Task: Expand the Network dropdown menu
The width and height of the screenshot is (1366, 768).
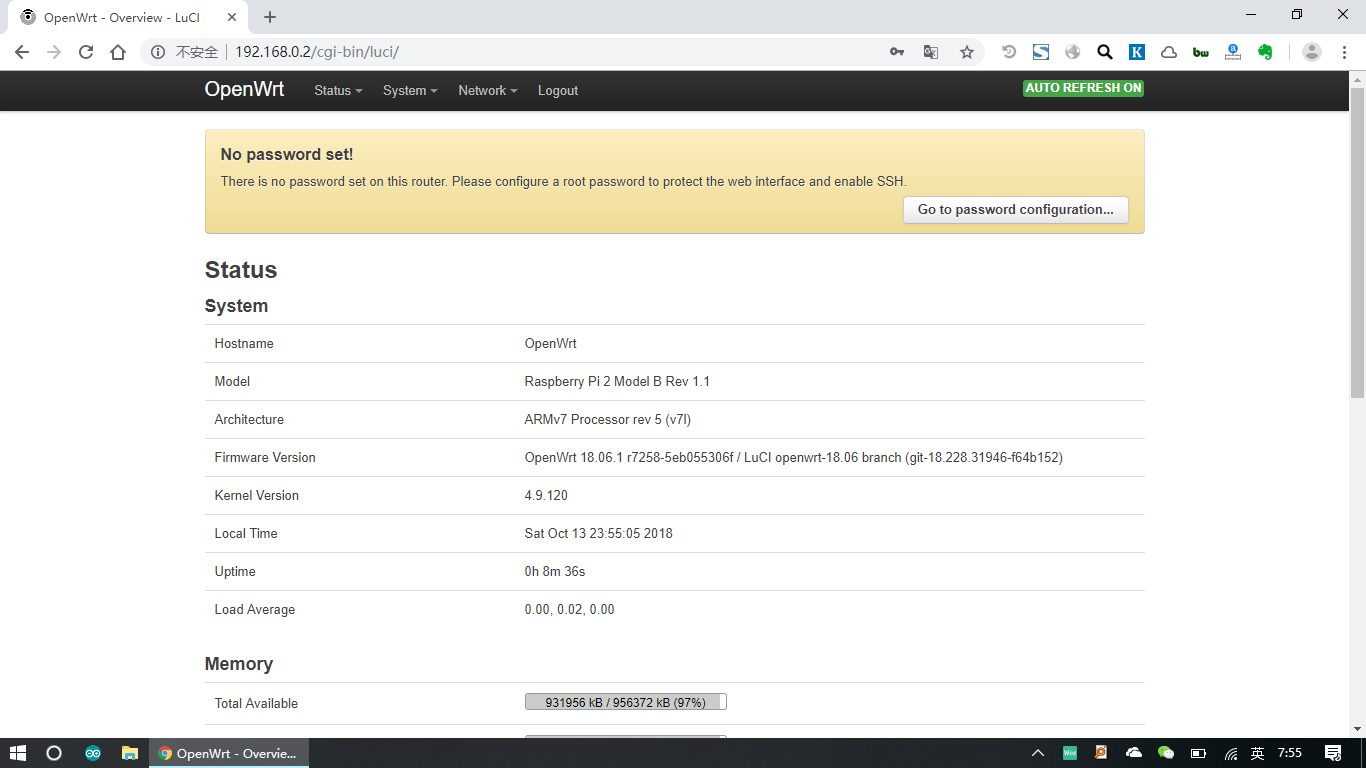Action: (x=487, y=91)
